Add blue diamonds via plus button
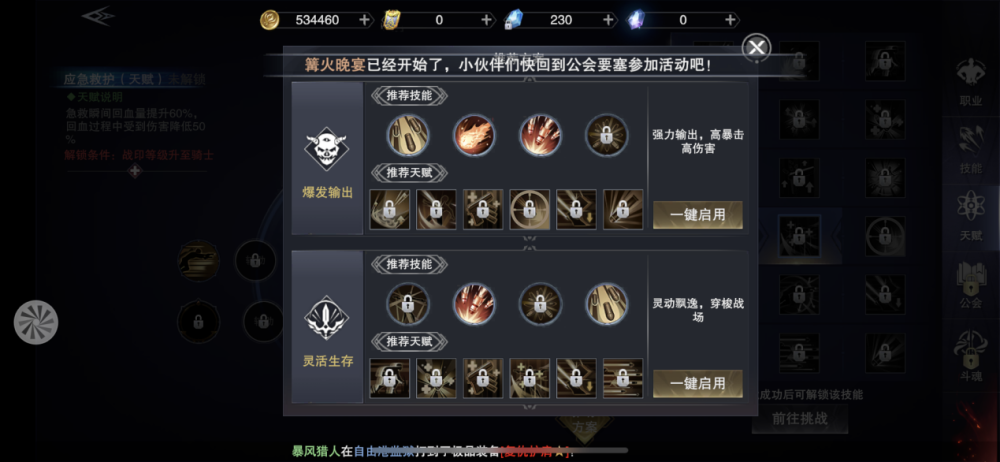Image resolution: width=1000 pixels, height=462 pixels. pos(608,20)
